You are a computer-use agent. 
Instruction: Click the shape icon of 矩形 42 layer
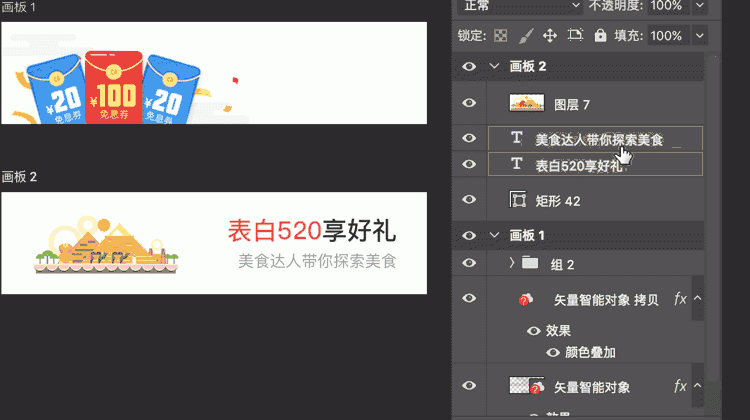[519, 200]
